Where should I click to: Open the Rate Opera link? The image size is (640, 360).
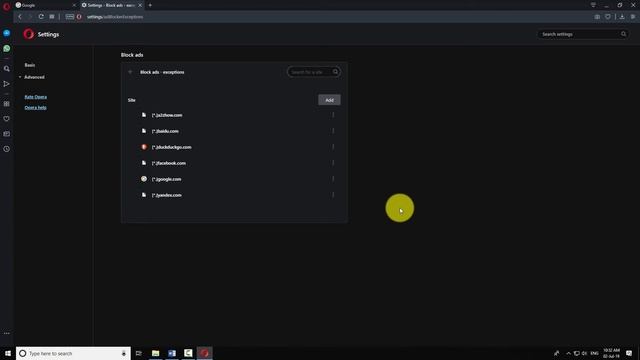point(36,97)
